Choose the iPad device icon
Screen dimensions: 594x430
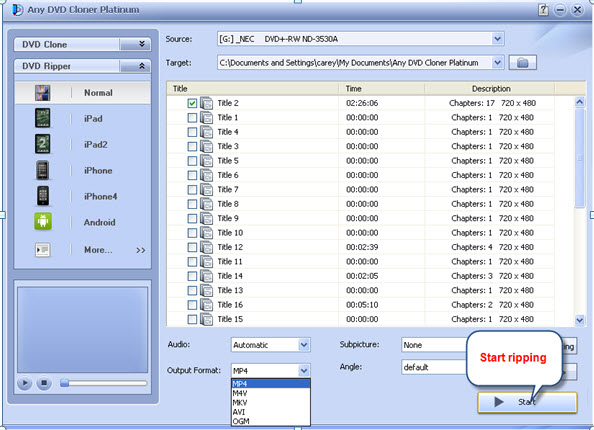42,118
